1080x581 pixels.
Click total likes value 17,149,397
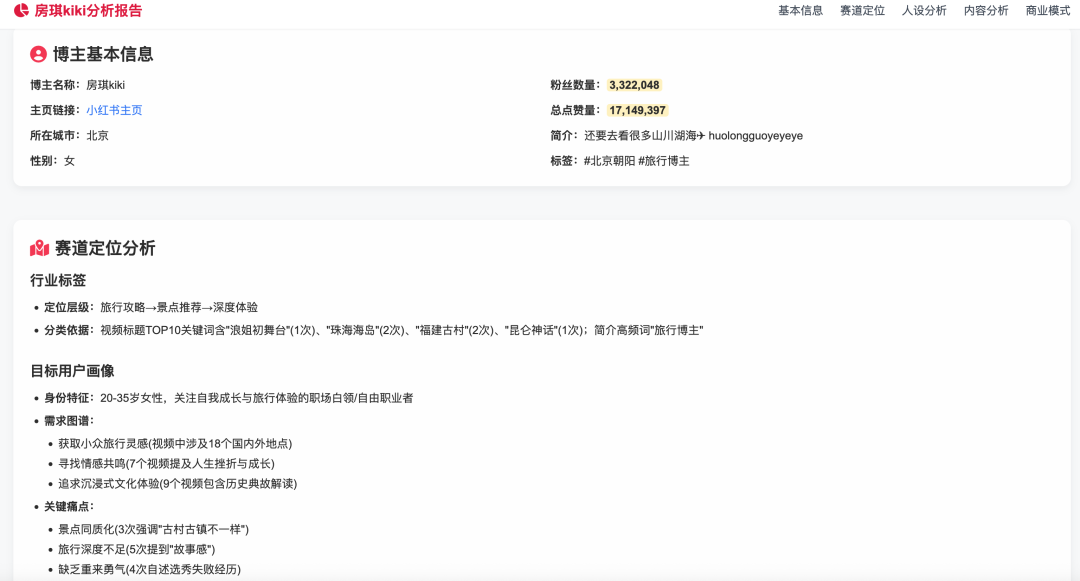pyautogui.click(x=637, y=110)
